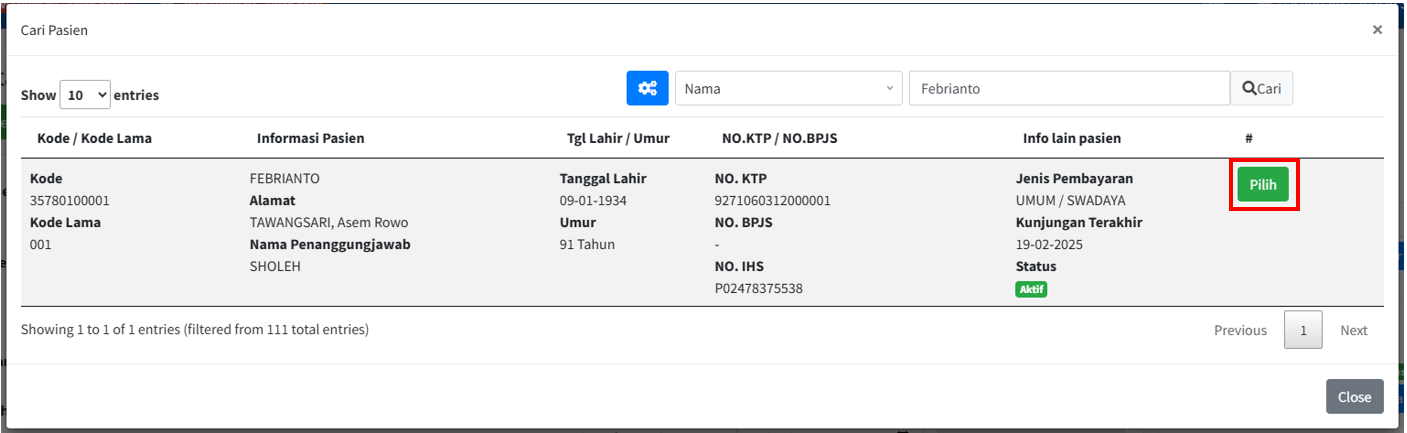This screenshot has width=1407, height=433.
Task: Close the Cari Pasien dialog with X icon
Action: pyautogui.click(x=1377, y=30)
